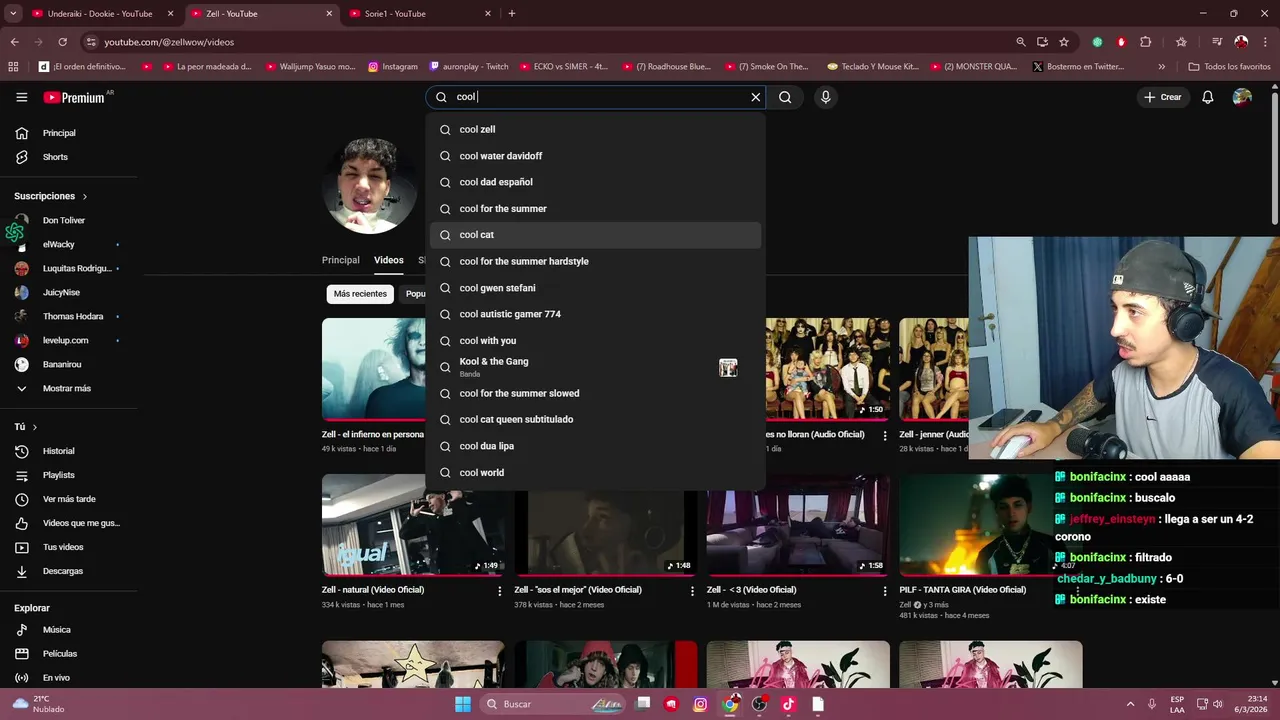Select 'Más recientes' filter chip
The image size is (1280, 720).
[360, 294]
